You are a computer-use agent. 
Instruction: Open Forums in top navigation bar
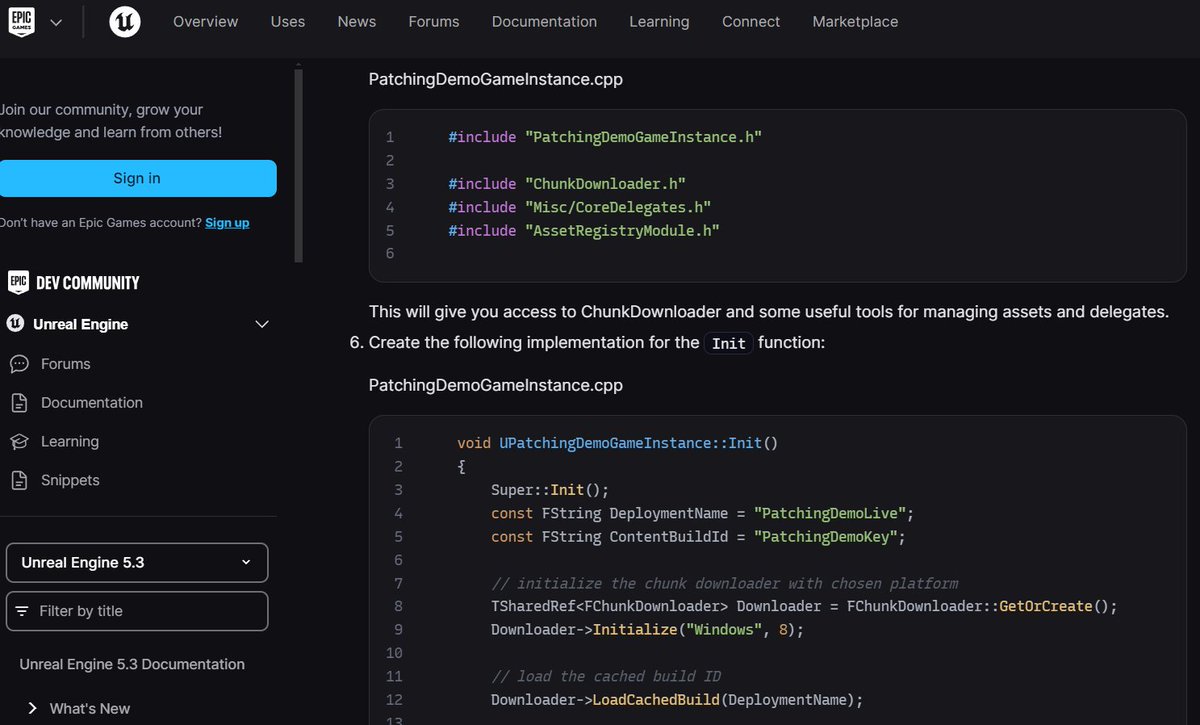pyautogui.click(x=434, y=22)
